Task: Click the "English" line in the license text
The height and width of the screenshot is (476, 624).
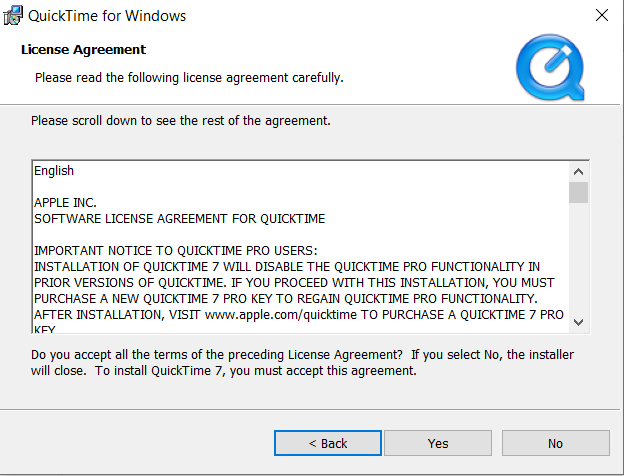Action: point(54,171)
